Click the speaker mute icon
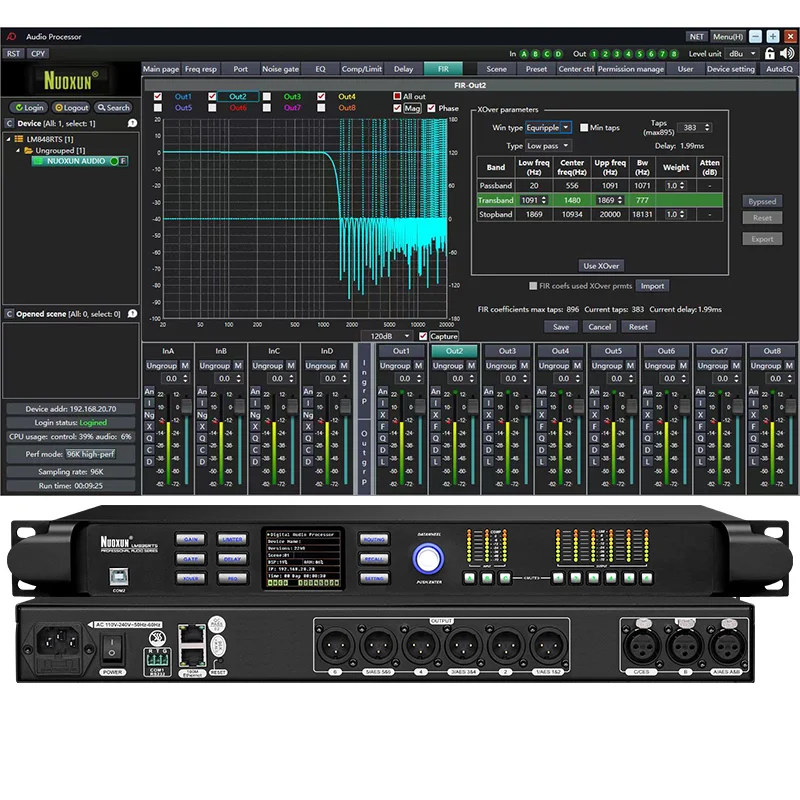 click(789, 53)
